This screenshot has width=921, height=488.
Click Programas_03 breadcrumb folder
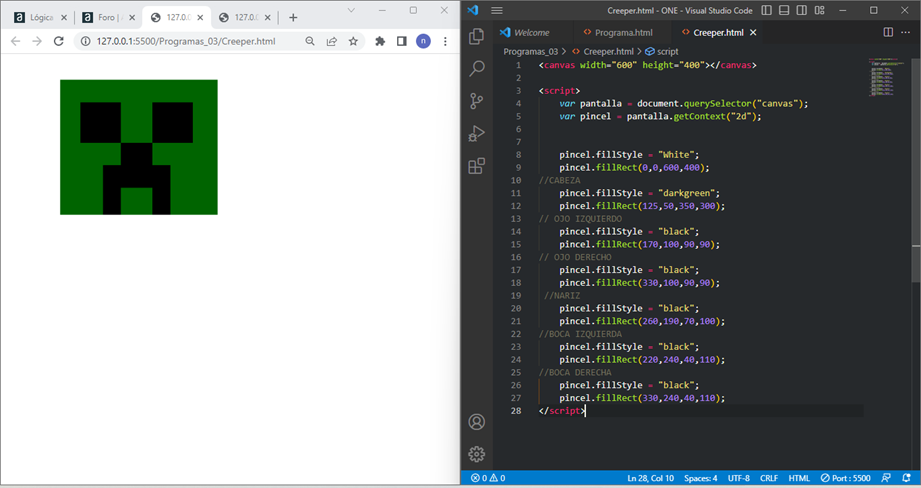pyautogui.click(x=530, y=52)
